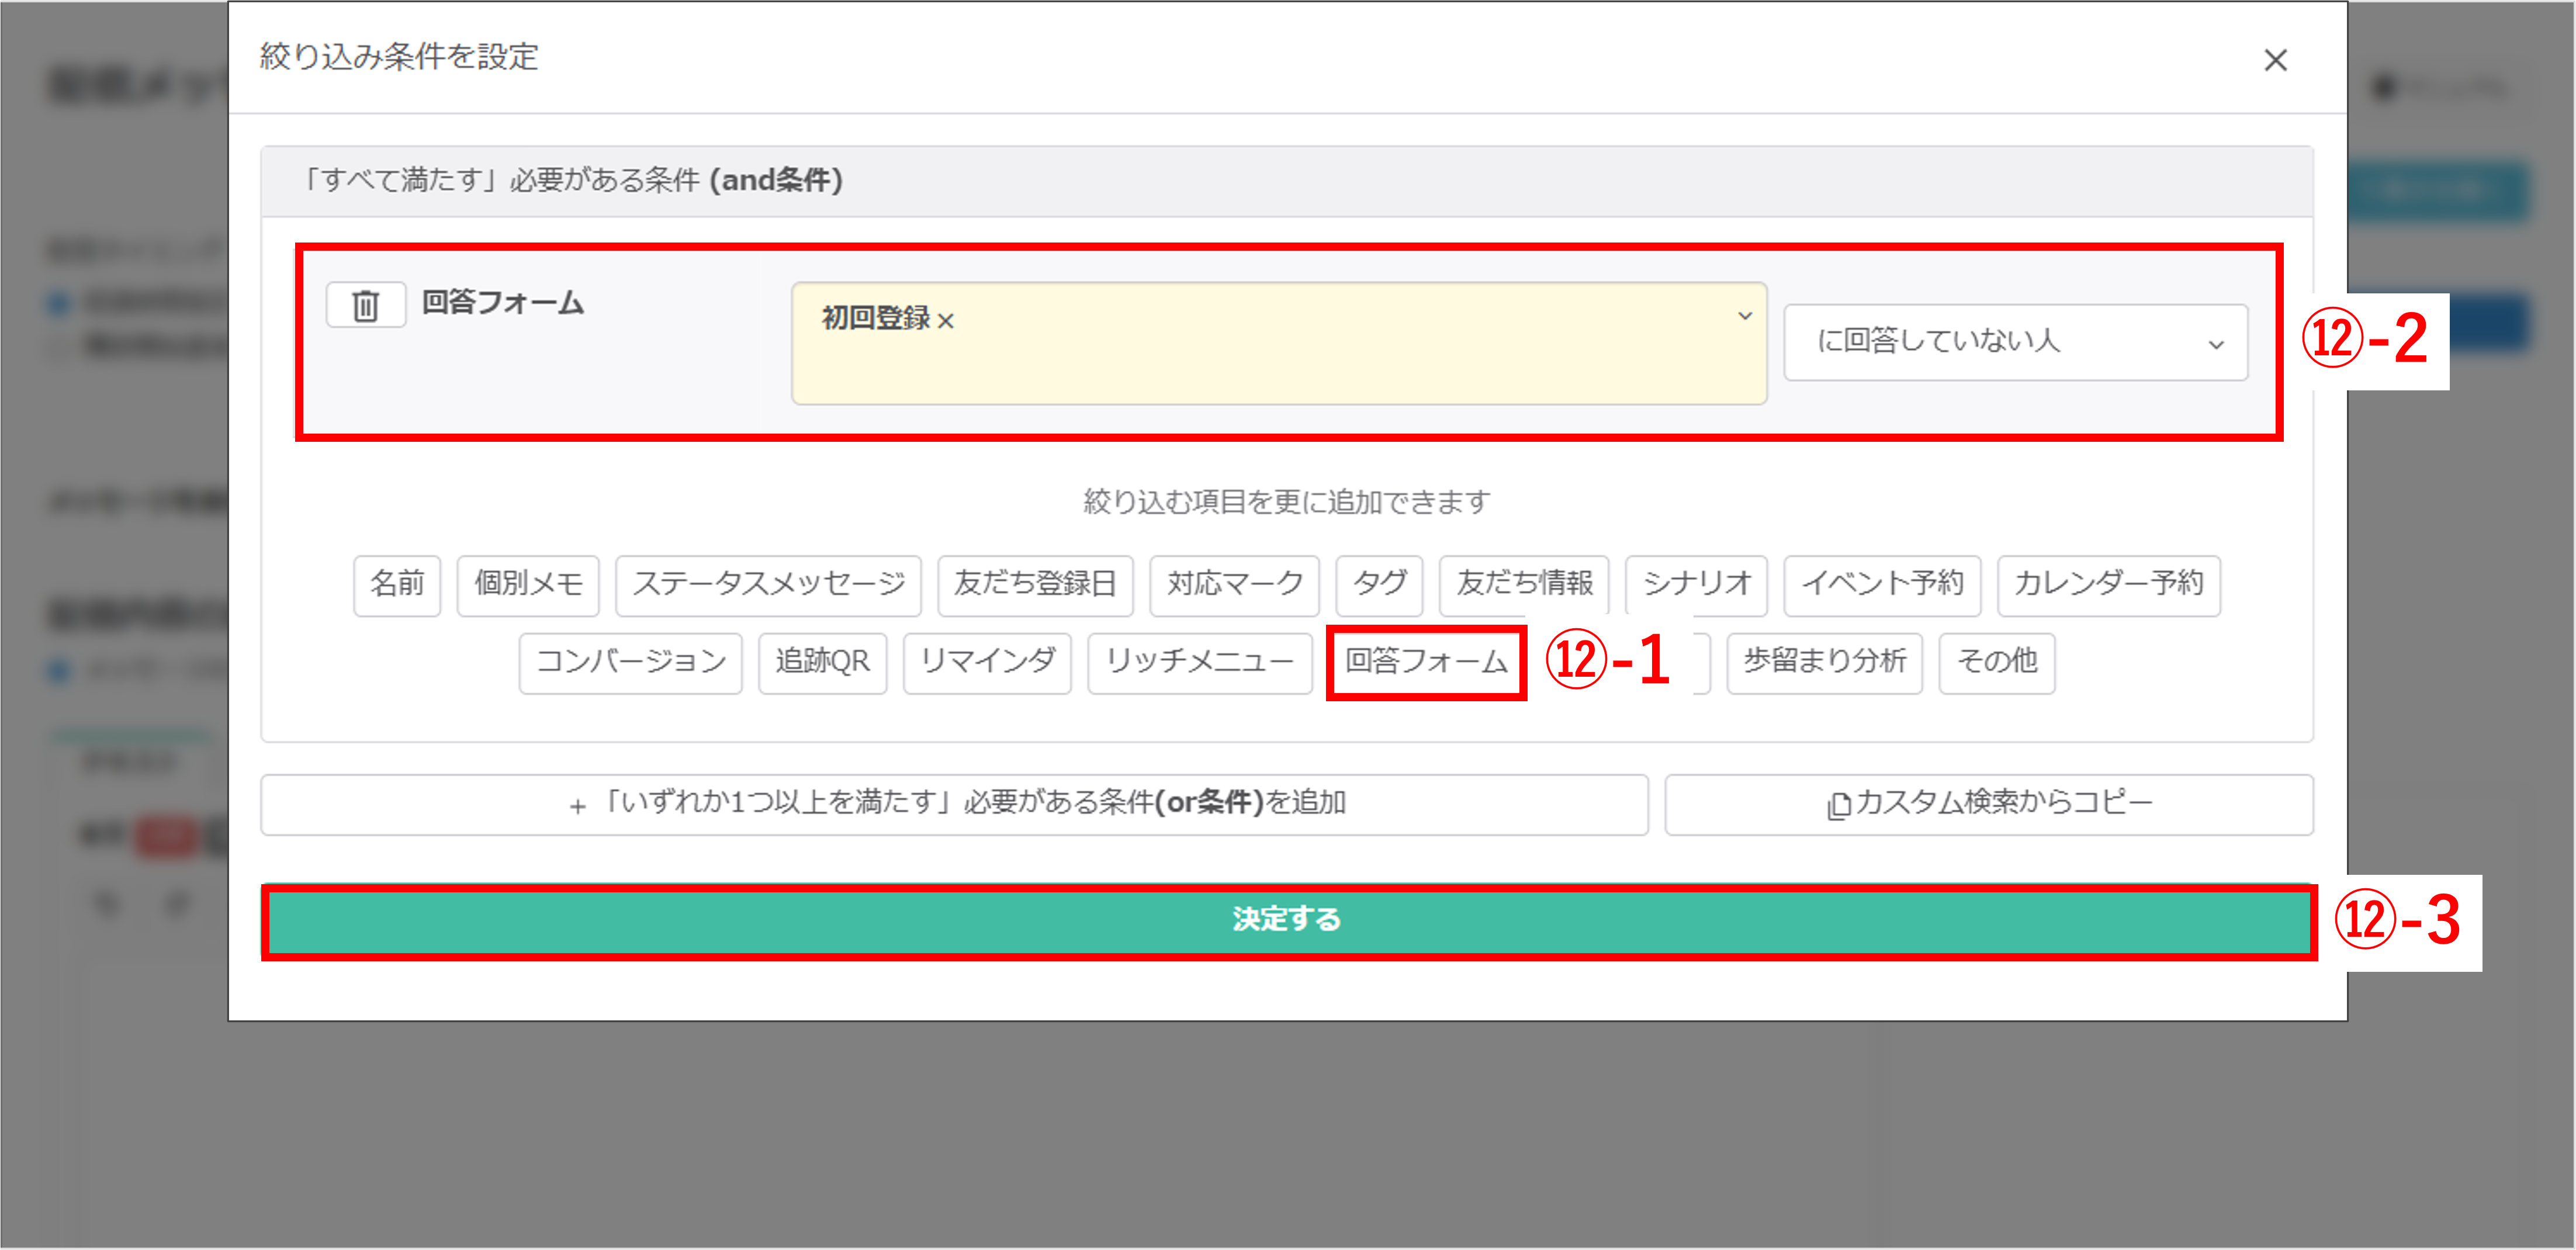
Task: Expand the form selection dropdown arrow
Action: (1744, 316)
